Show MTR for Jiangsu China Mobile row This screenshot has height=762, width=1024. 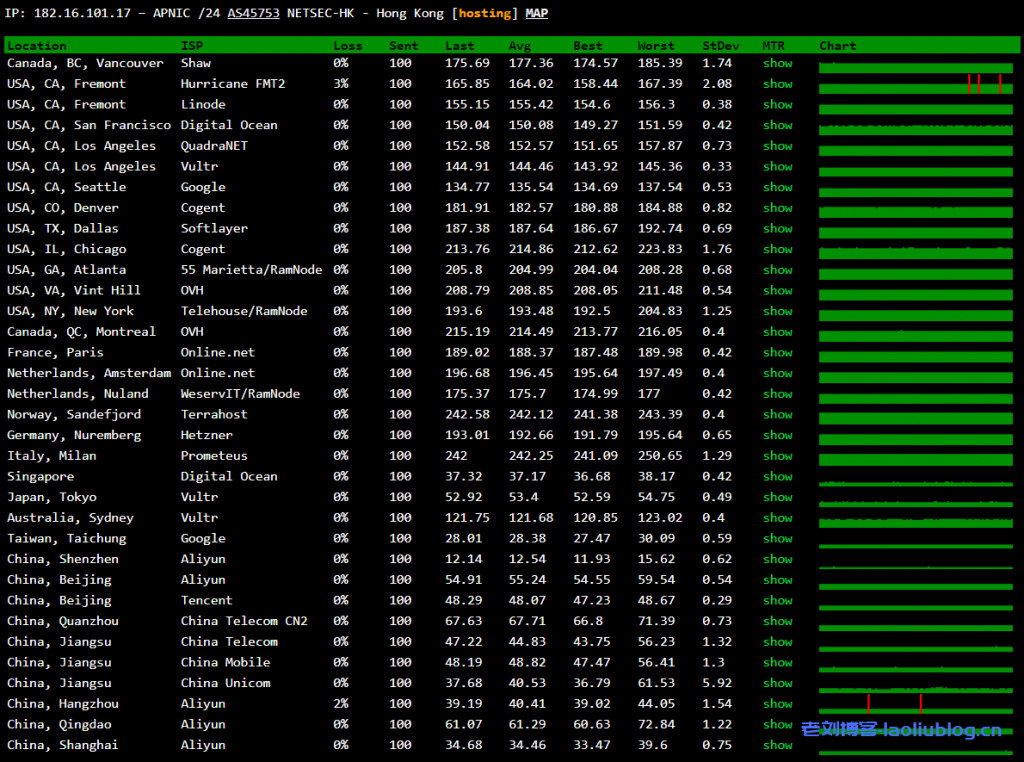(x=777, y=663)
